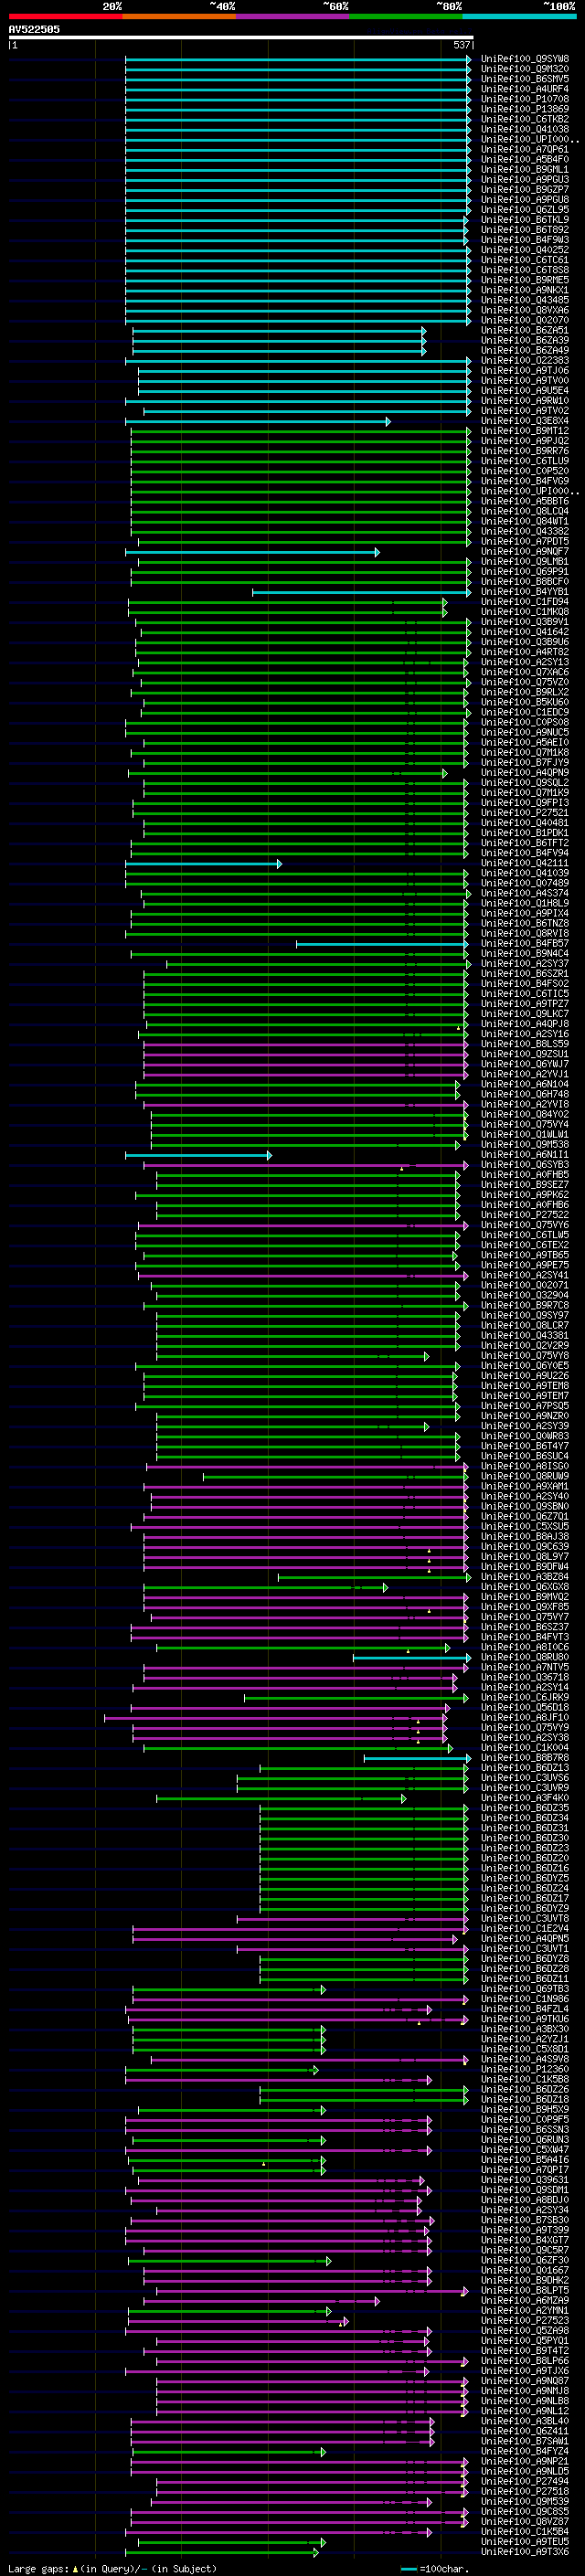Viewport: 585px width, 2576px height.
Task: Select label UniRef100_O22383
Action: [x=525, y=361]
